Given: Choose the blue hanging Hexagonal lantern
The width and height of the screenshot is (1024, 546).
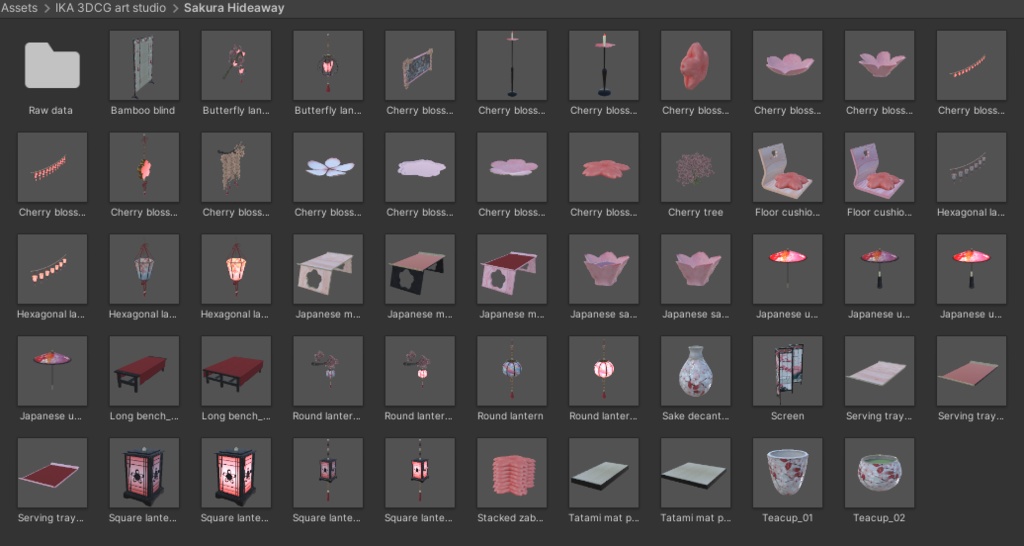Looking at the screenshot, I should 144,269.
